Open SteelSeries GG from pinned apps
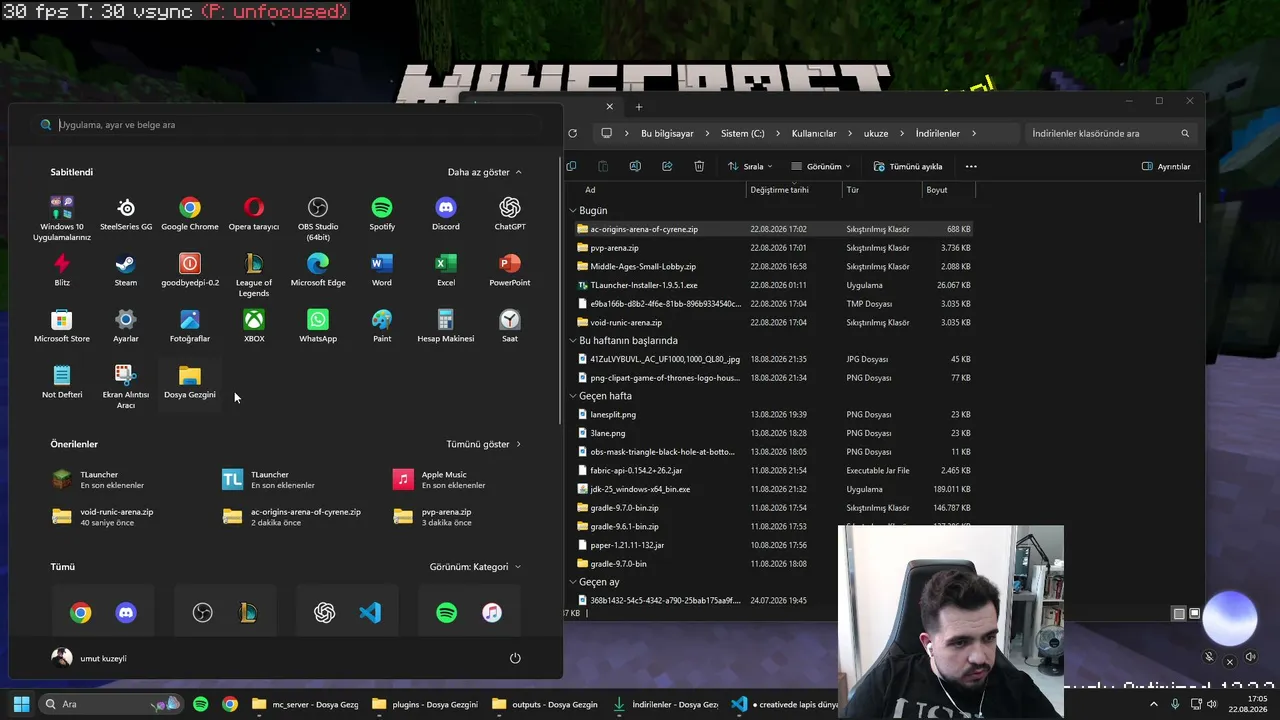 point(126,214)
